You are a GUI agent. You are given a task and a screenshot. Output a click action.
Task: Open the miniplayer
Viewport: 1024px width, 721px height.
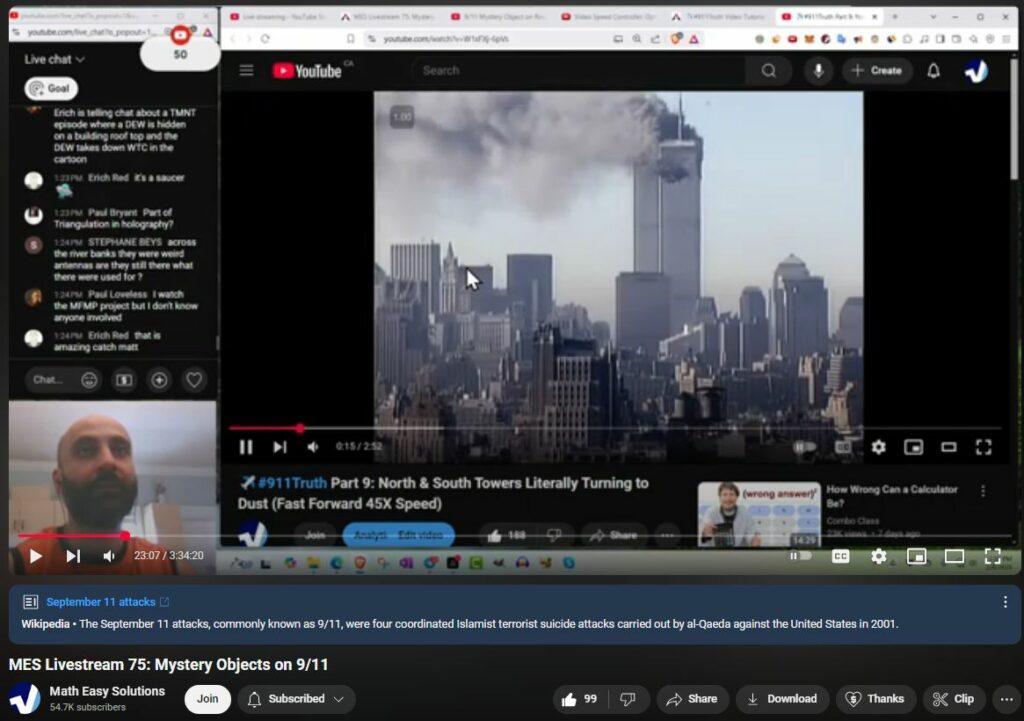[x=916, y=556]
